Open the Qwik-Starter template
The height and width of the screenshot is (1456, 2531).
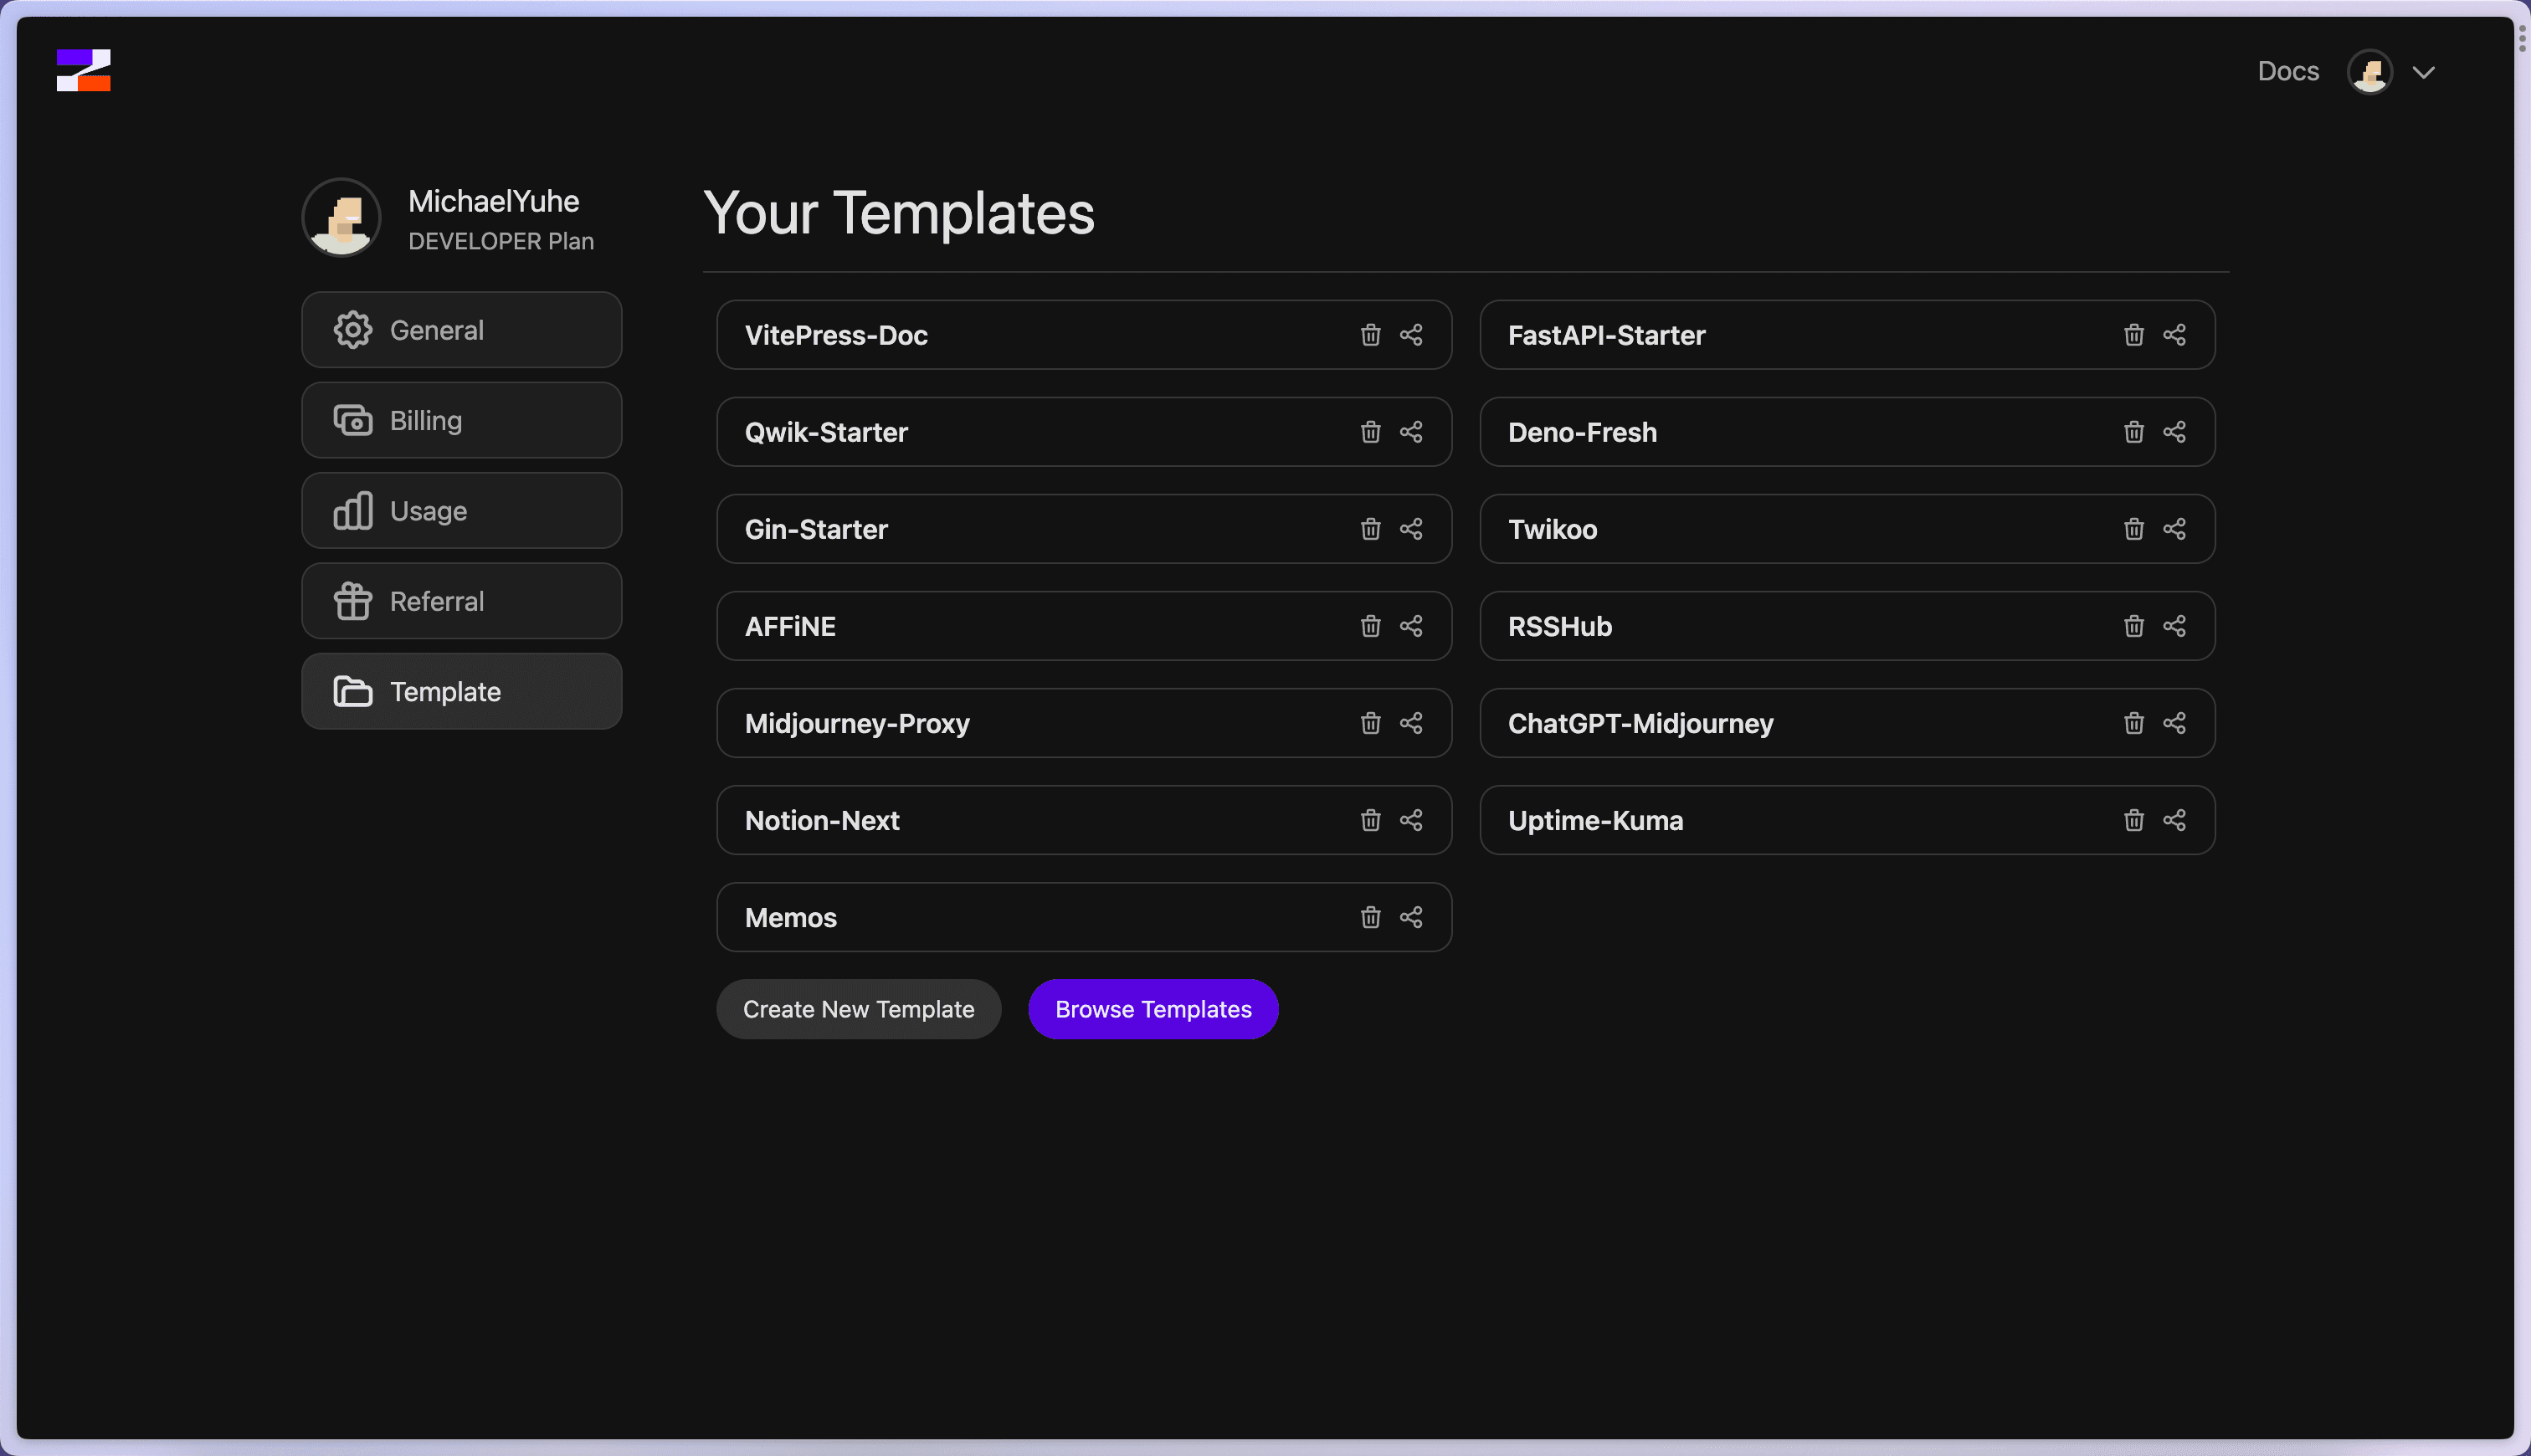1084,432
